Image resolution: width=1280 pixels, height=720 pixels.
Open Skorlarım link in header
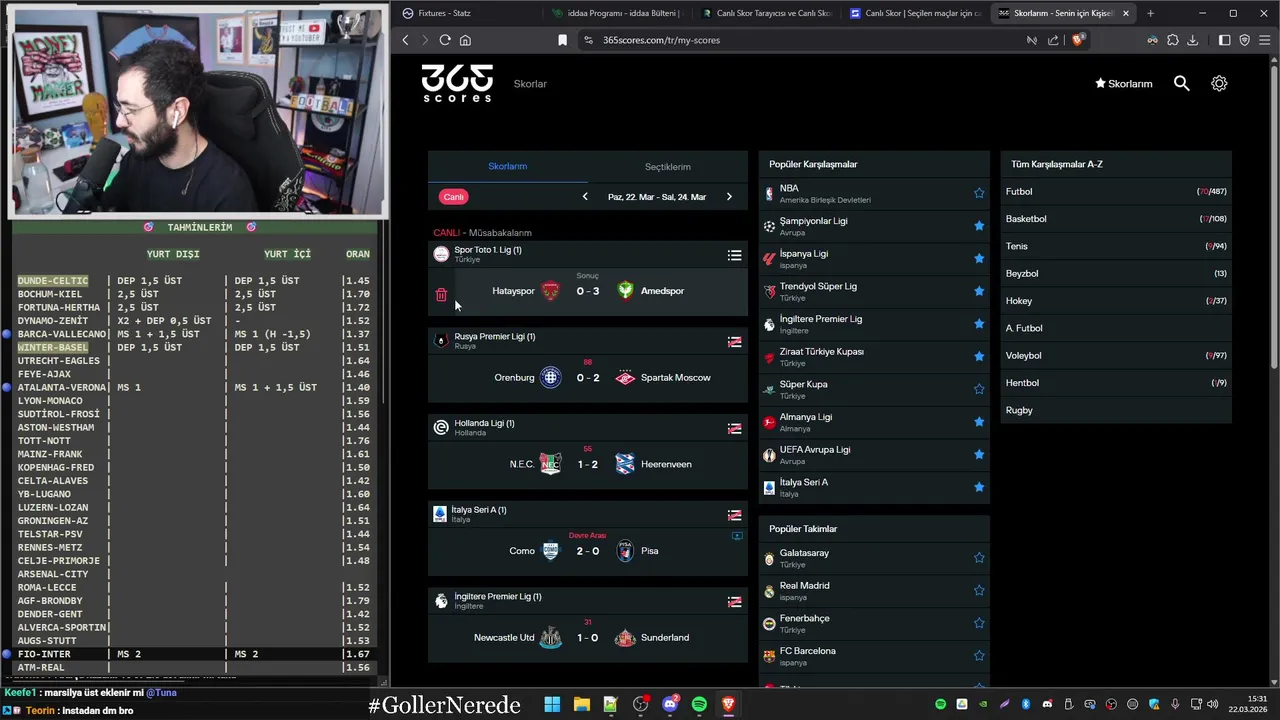pos(1124,84)
